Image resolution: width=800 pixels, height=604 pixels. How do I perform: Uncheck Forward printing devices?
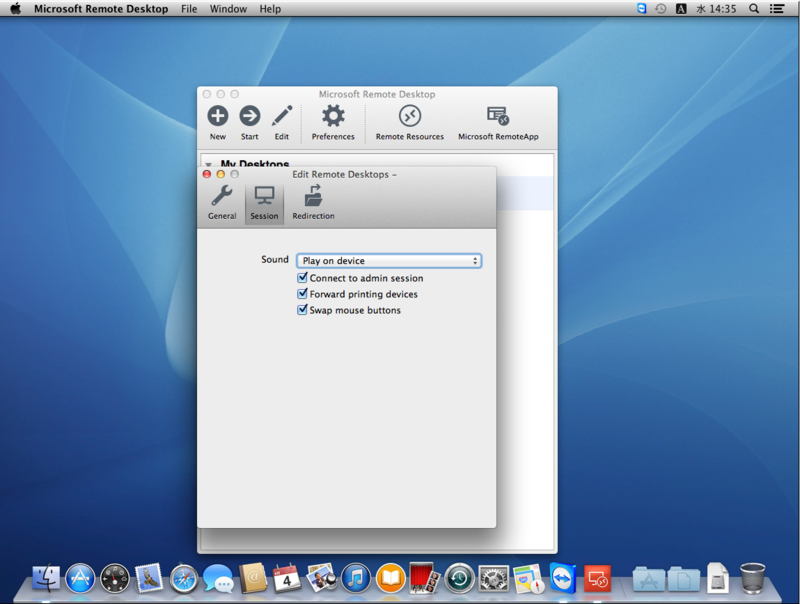point(303,294)
